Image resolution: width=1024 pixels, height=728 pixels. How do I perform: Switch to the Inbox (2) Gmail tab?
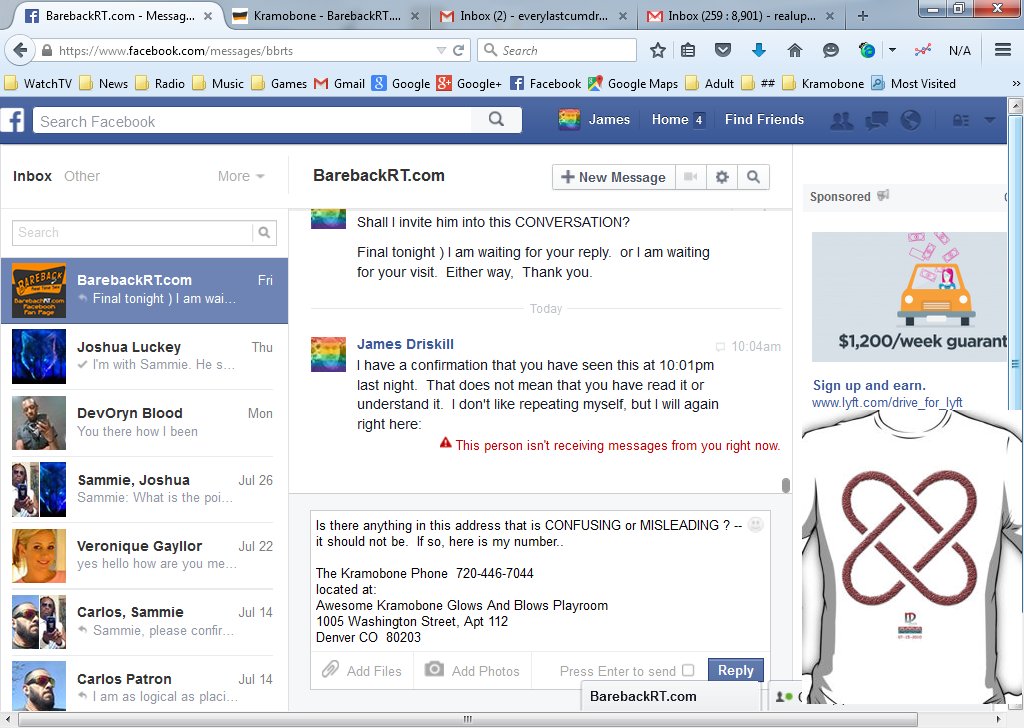tap(534, 16)
